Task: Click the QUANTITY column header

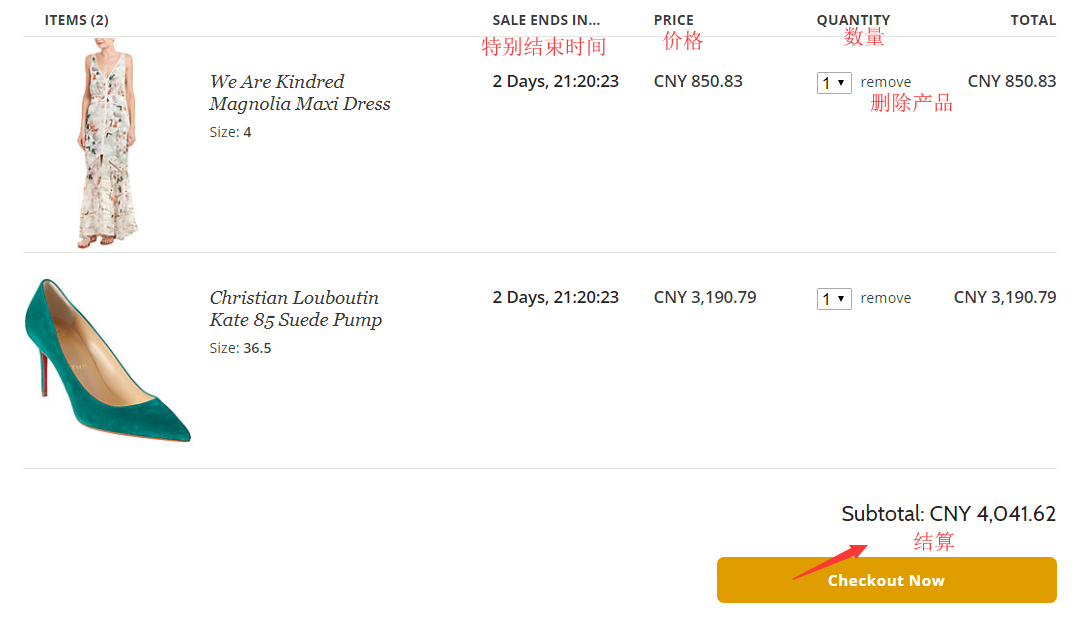Action: 852,20
